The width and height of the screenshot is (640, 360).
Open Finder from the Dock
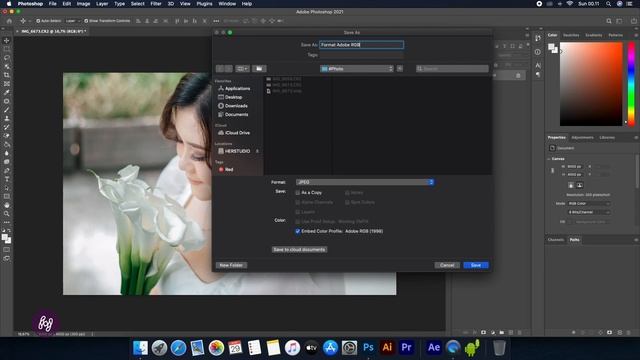click(x=140, y=348)
